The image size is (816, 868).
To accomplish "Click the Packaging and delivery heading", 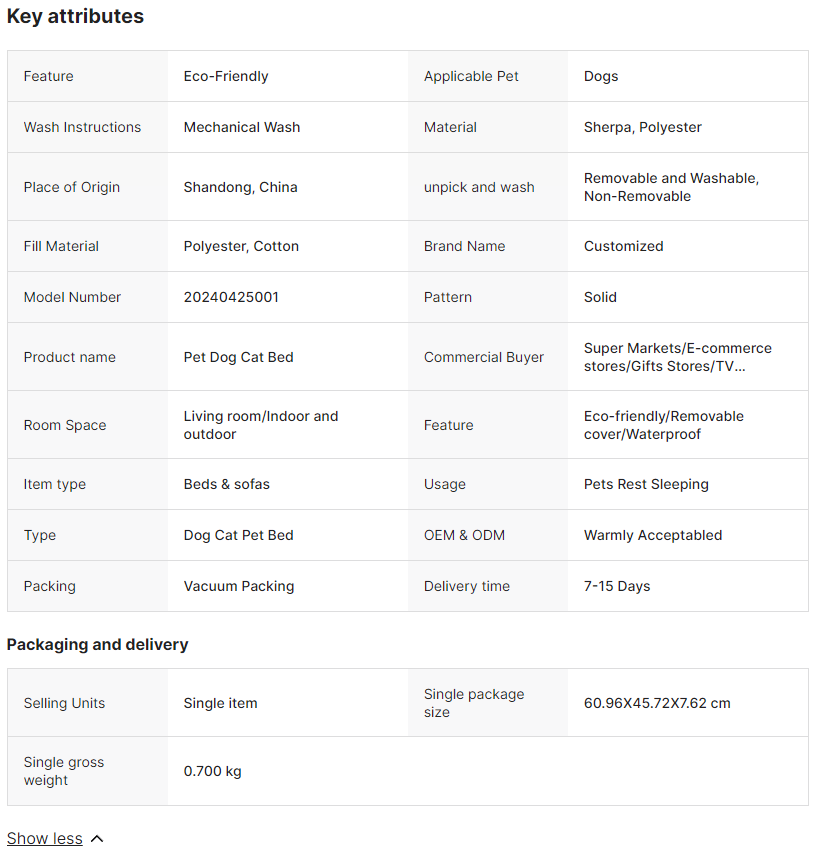I will pyautogui.click(x=97, y=644).
